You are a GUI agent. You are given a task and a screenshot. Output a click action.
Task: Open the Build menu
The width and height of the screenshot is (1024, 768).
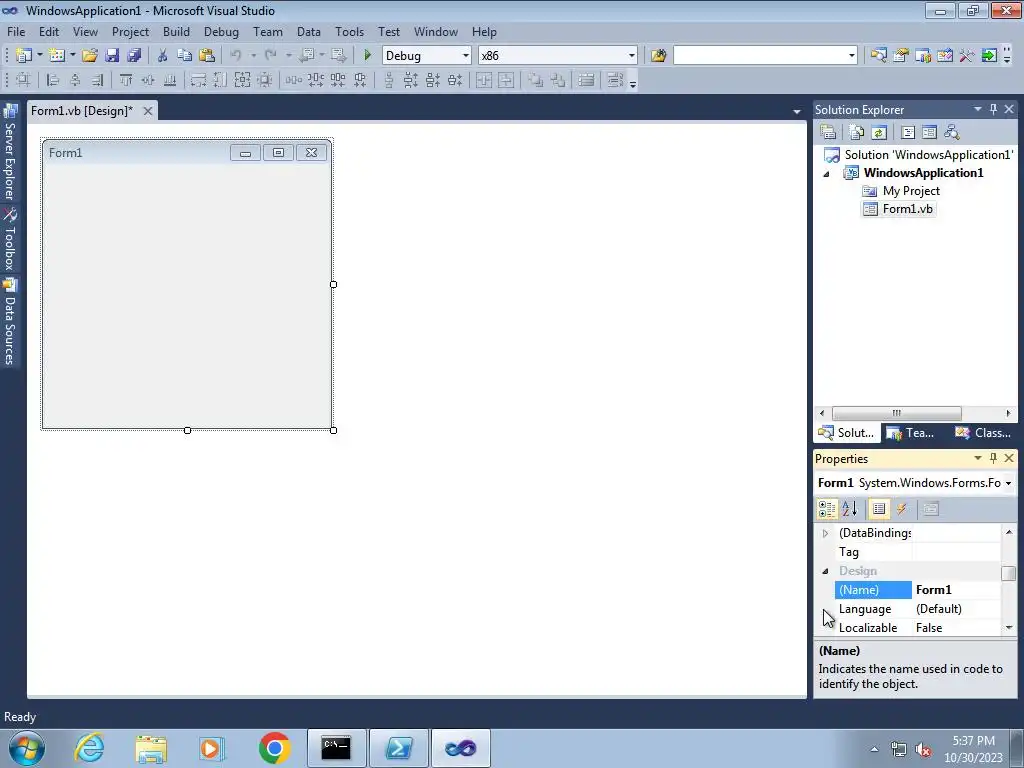(176, 31)
